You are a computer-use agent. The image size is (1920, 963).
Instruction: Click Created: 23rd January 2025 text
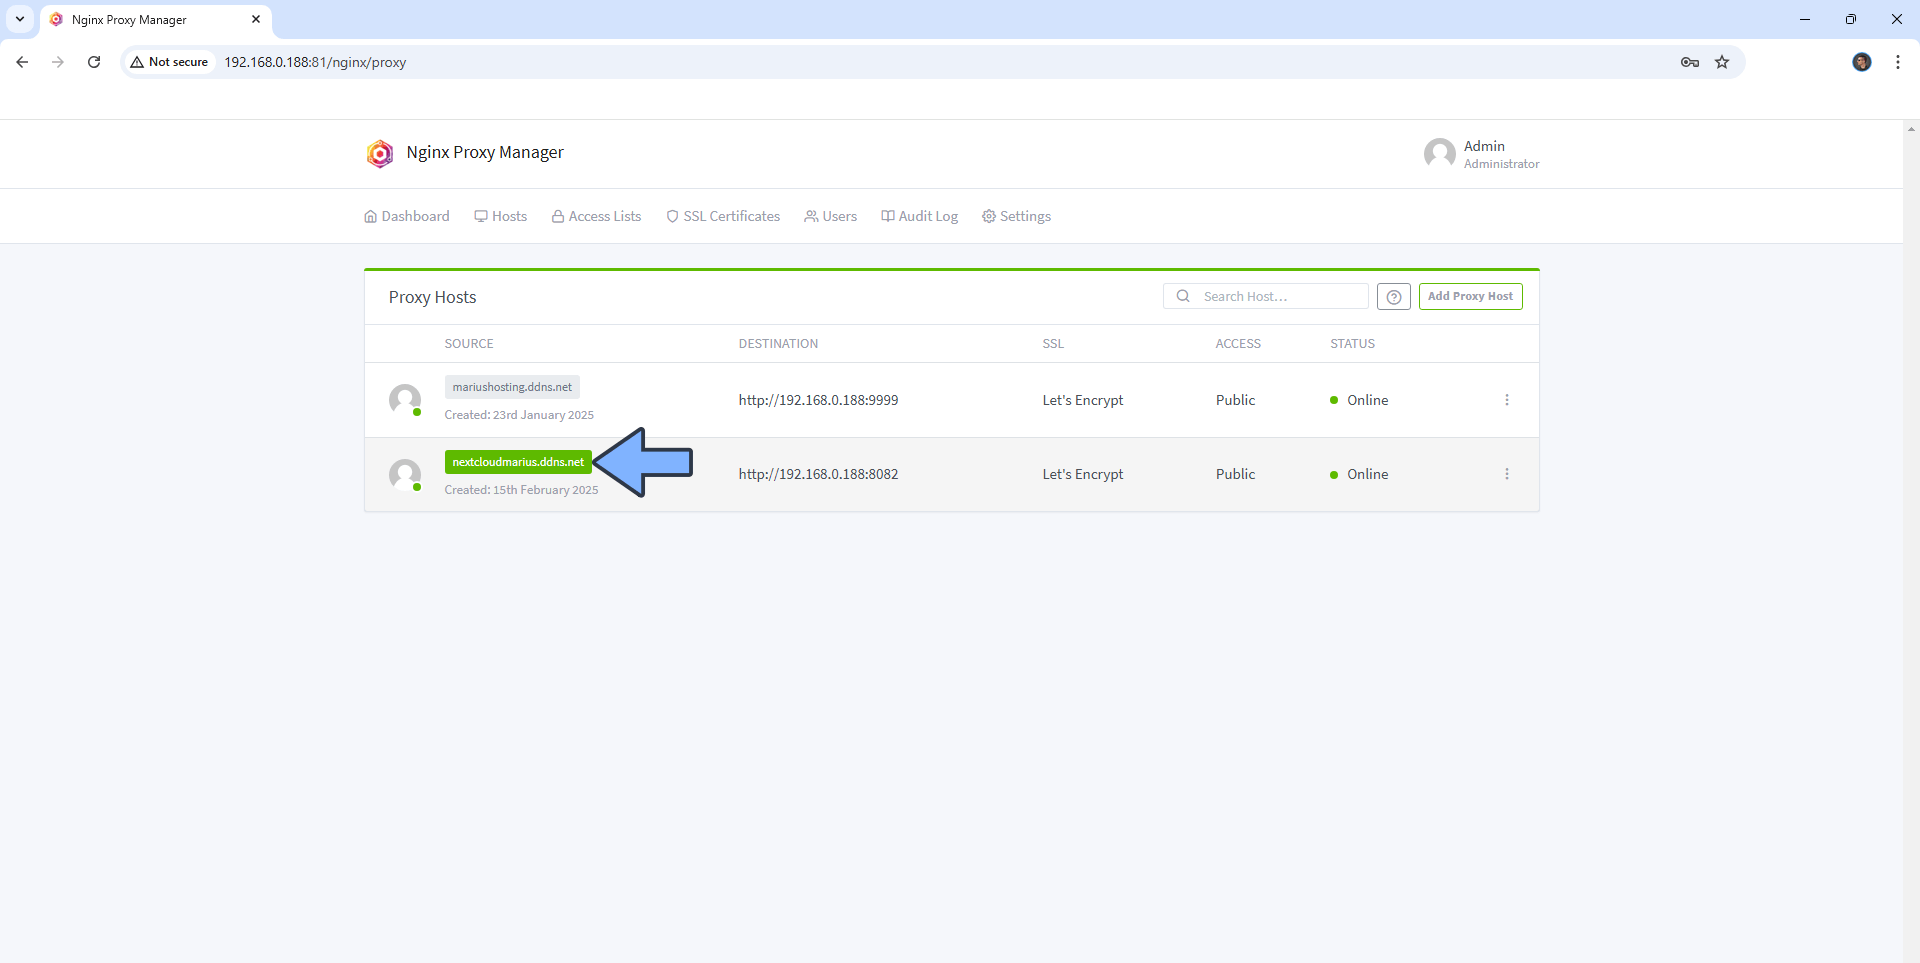[519, 415]
